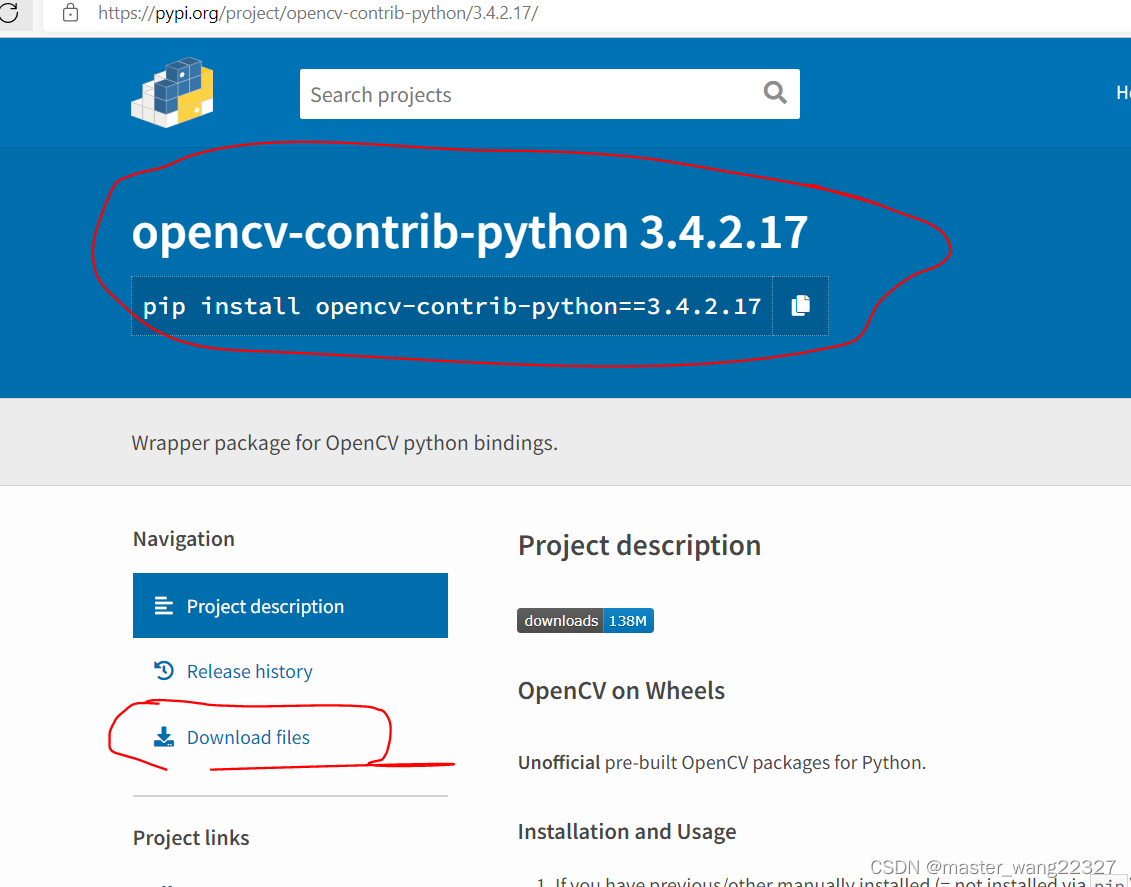
Task: Click the large Project description heading
Action: 639,546
